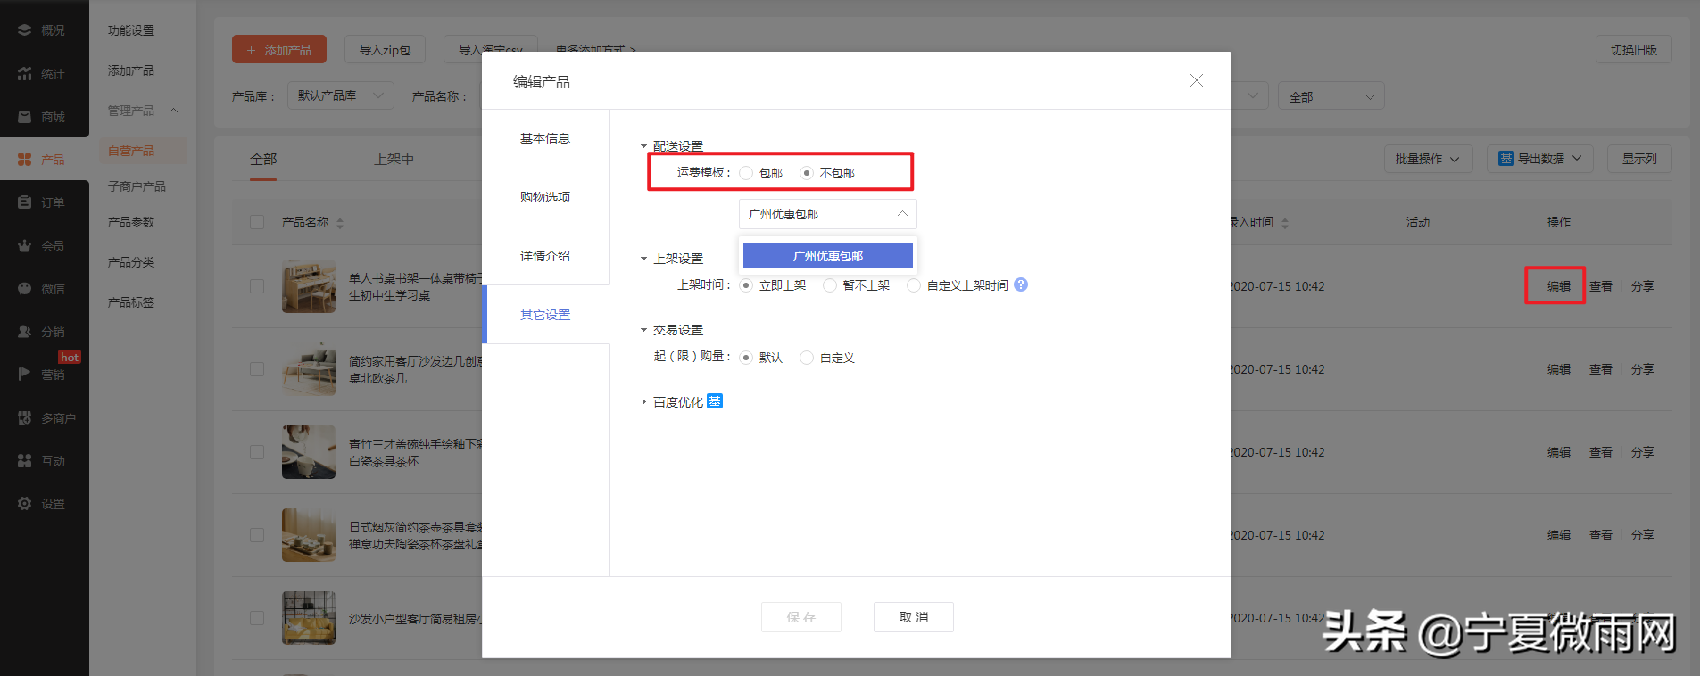This screenshot has height=676, width=1700.
Task: Click the desk product thumbnail in first row
Action: tap(309, 286)
